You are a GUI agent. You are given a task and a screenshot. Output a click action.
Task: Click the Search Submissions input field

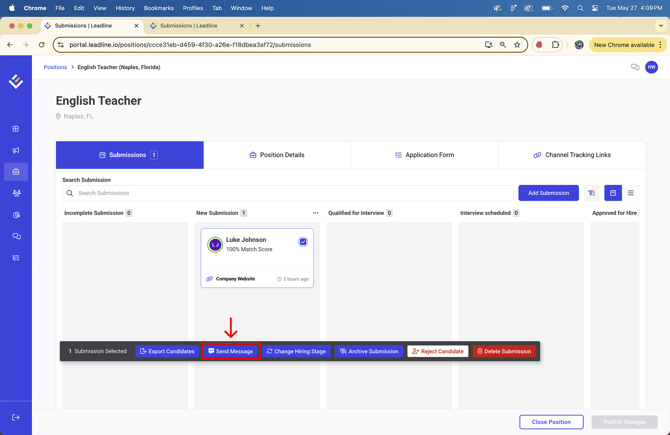[x=290, y=193]
